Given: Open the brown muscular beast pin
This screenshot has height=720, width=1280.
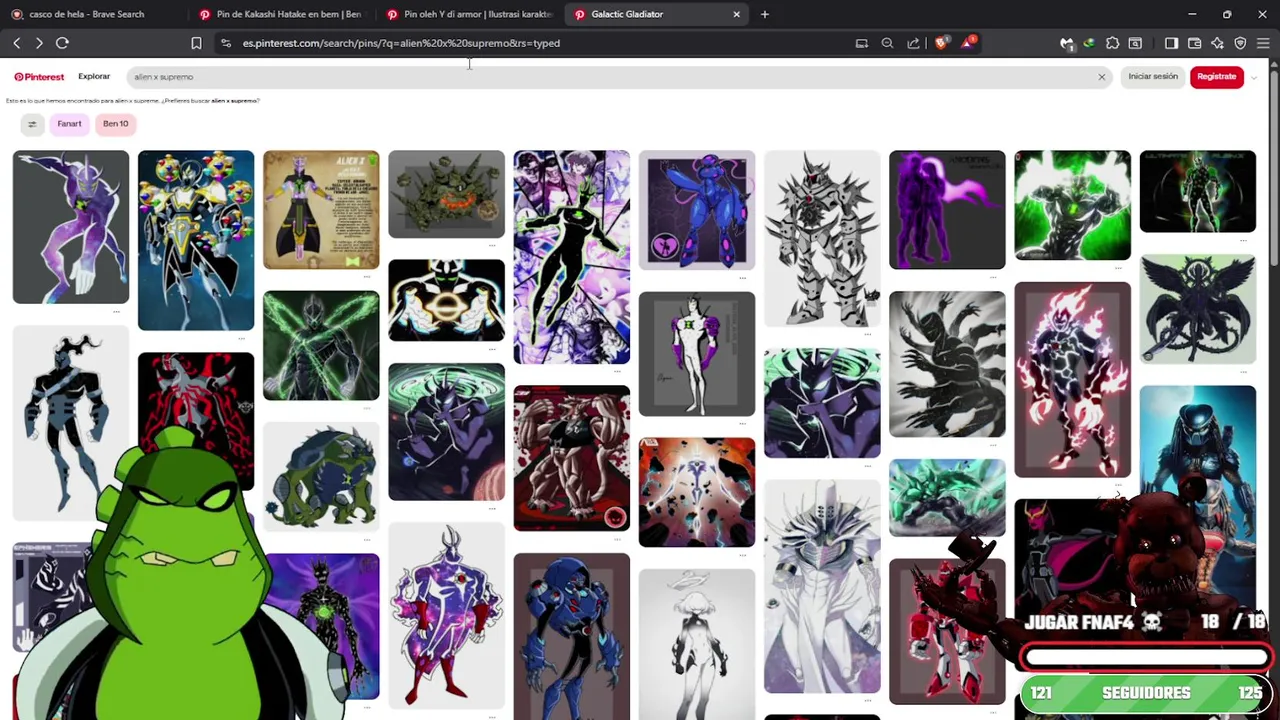Looking at the screenshot, I should [x=571, y=458].
